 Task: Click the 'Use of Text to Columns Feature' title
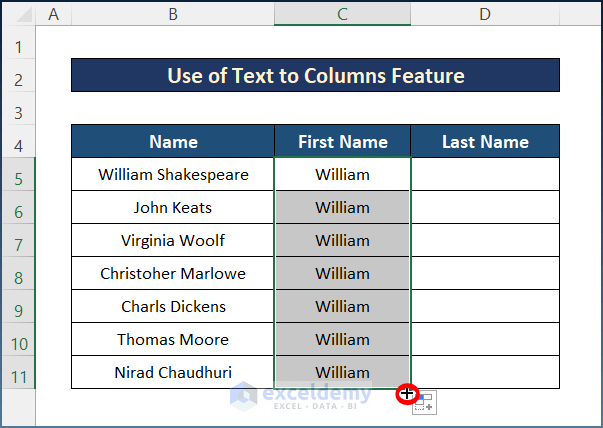coord(315,76)
